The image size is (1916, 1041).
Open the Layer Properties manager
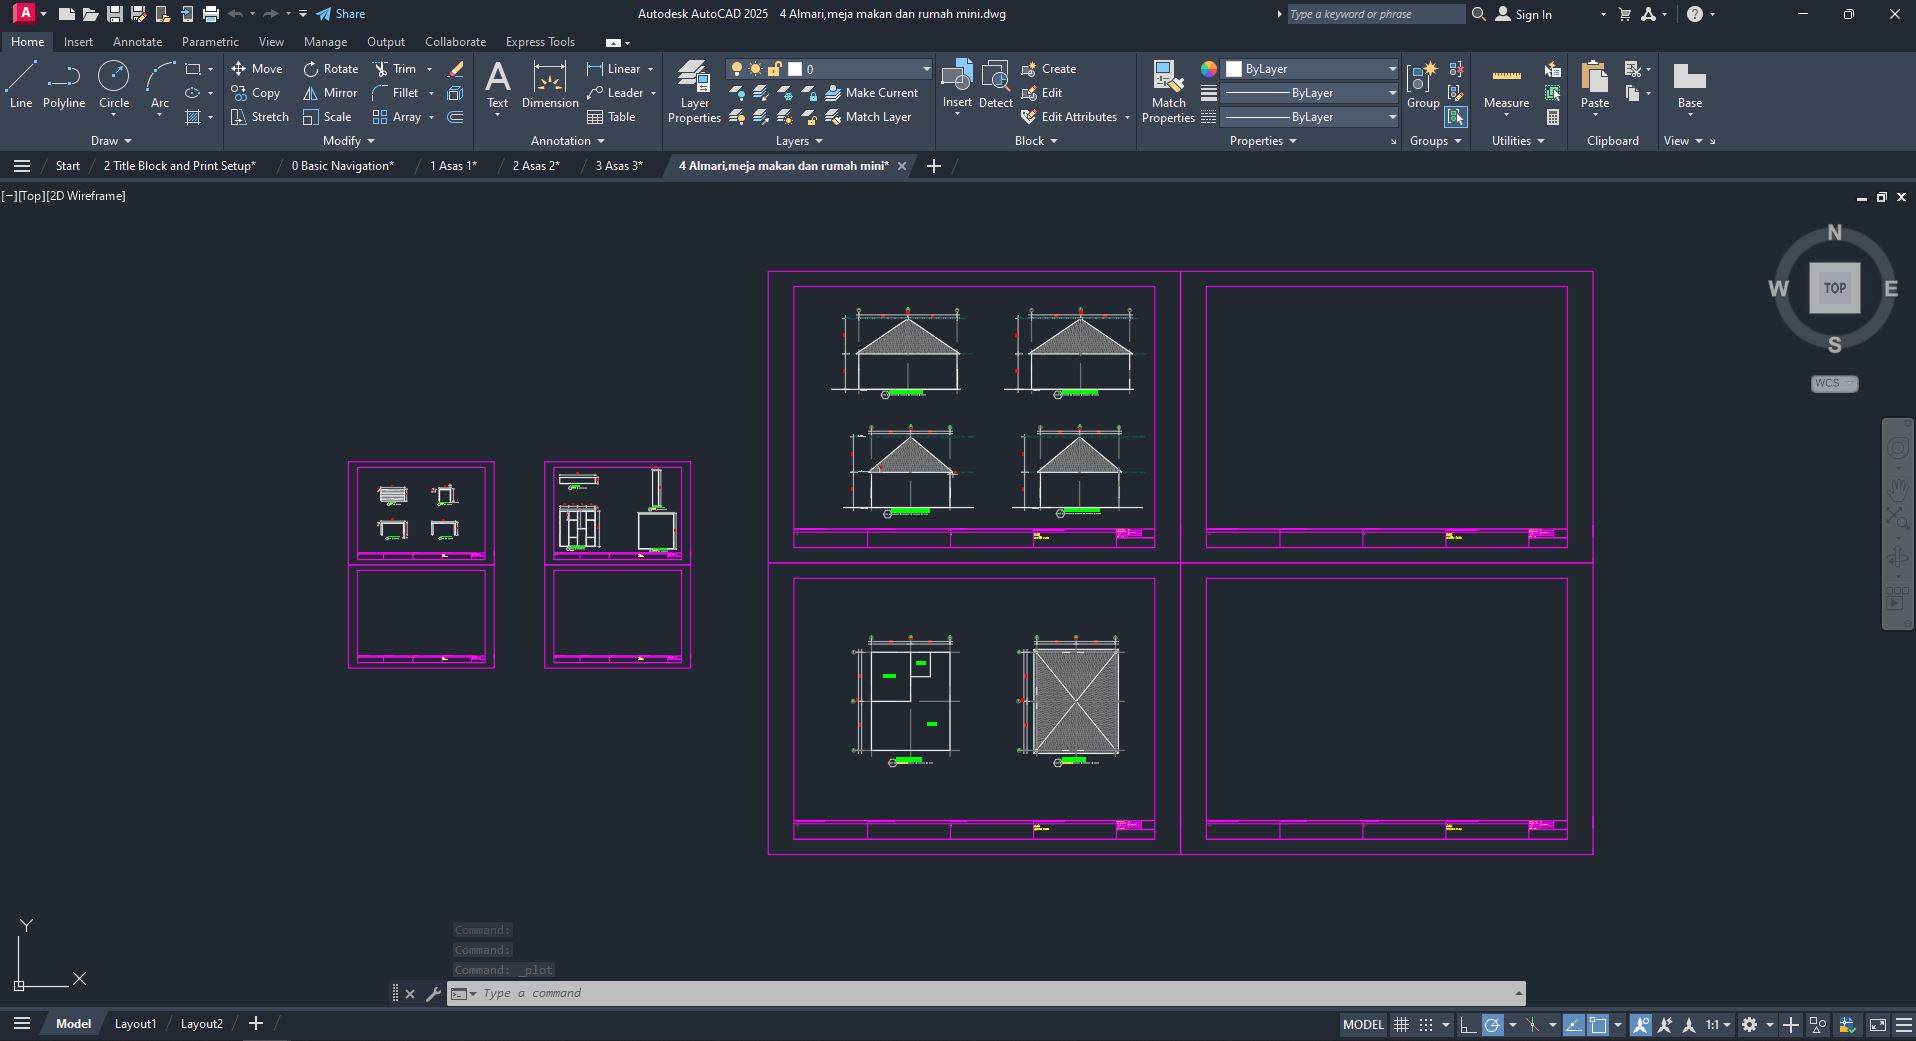pyautogui.click(x=694, y=90)
